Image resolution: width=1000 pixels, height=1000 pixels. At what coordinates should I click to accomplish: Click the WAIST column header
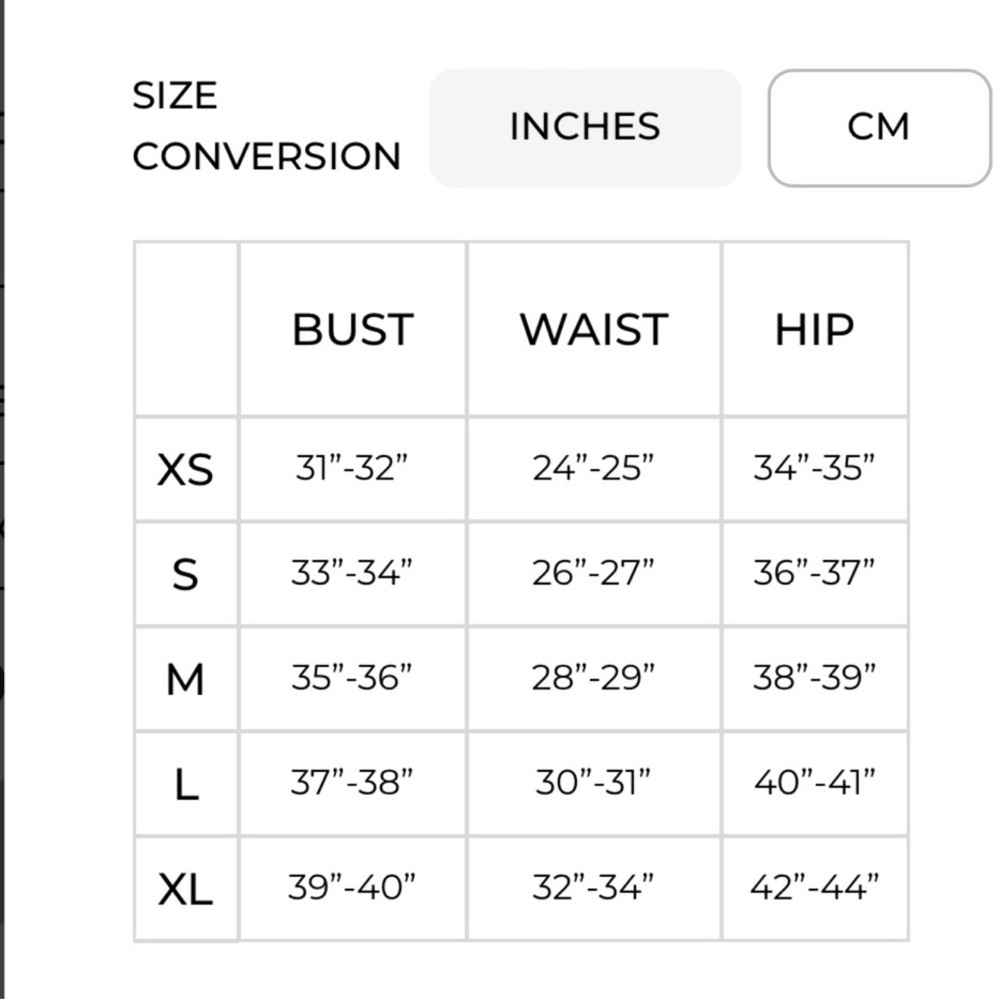tap(594, 330)
